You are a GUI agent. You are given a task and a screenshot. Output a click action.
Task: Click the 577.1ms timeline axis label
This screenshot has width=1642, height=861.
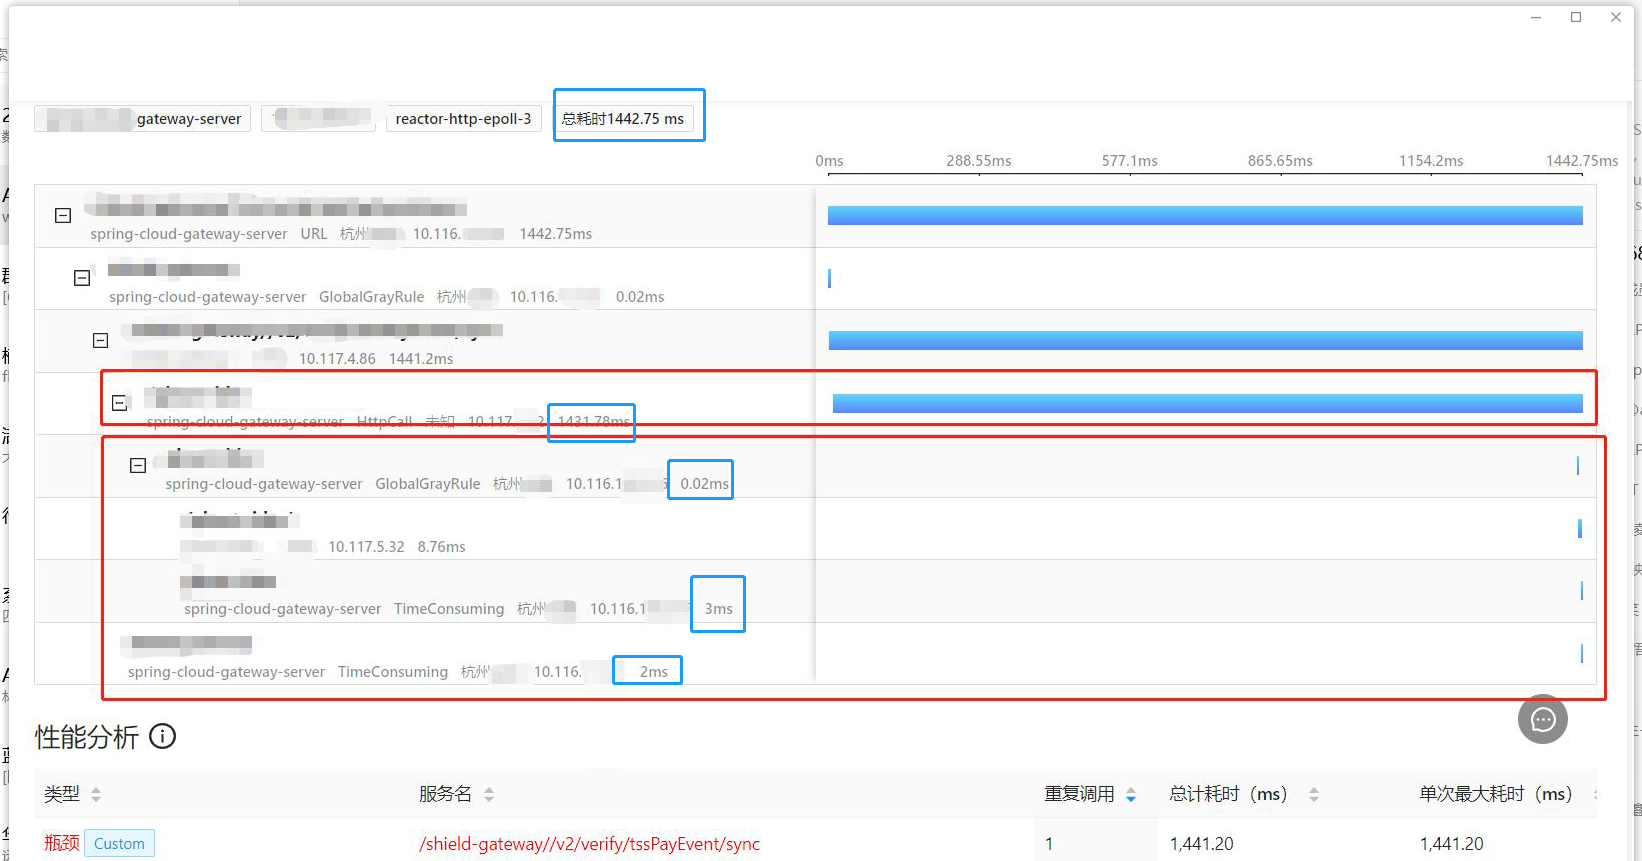pyautogui.click(x=1130, y=160)
